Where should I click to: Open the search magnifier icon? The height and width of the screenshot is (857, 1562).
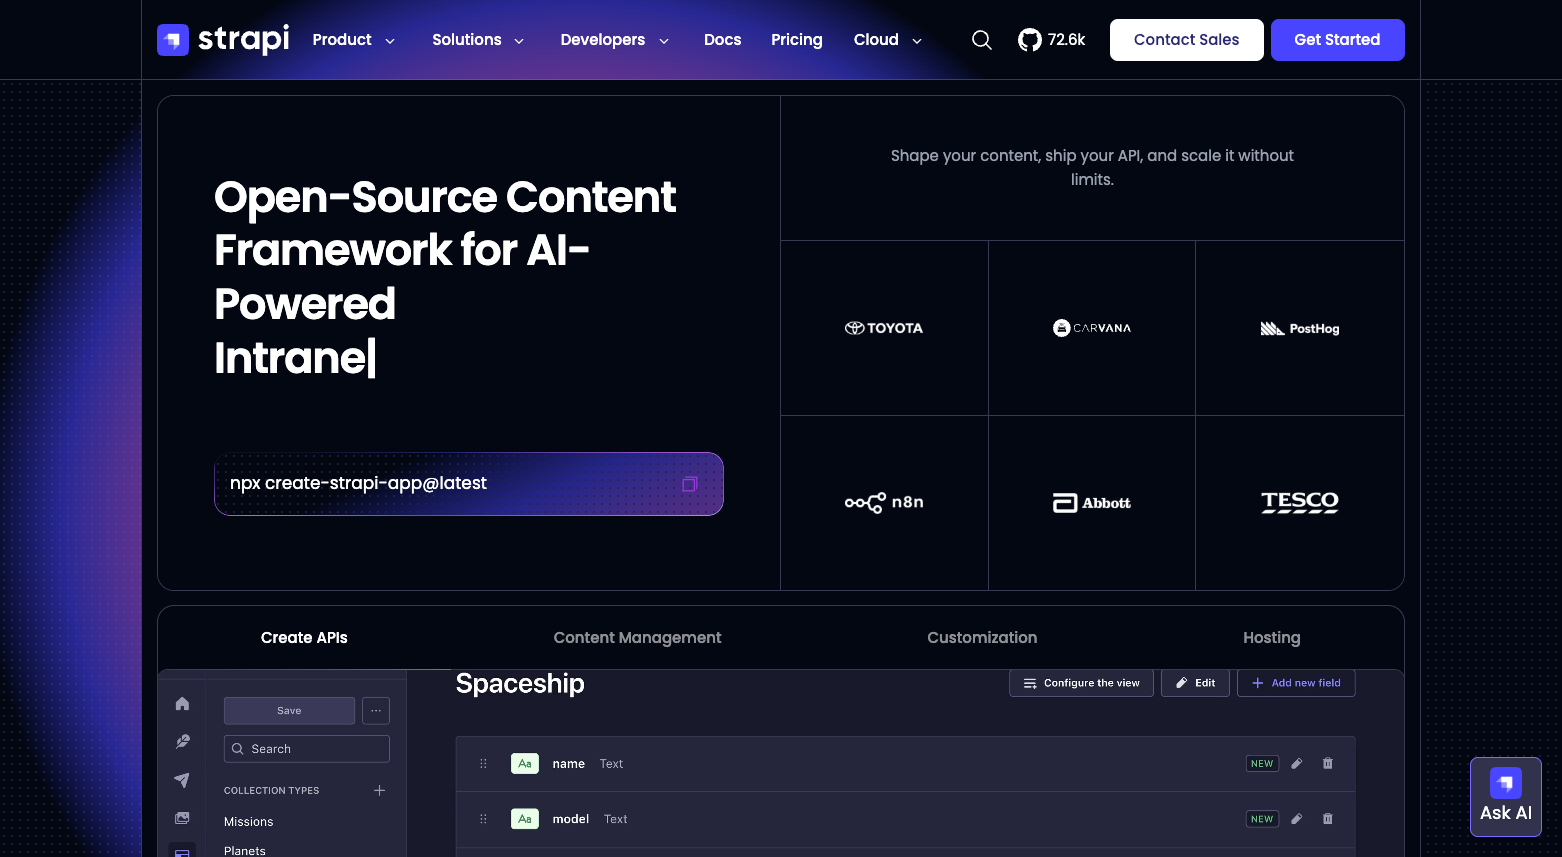point(982,40)
